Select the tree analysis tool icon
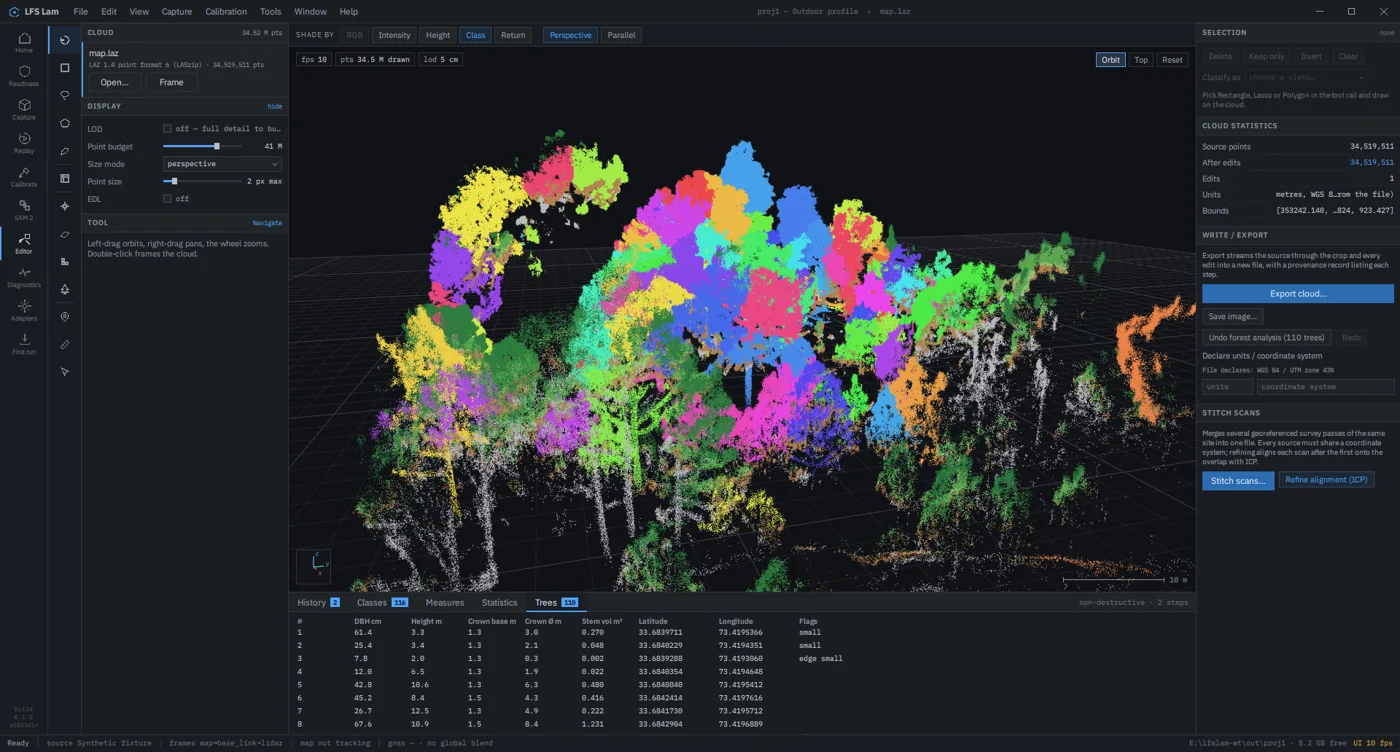The height and width of the screenshot is (752, 1400). [x=65, y=289]
